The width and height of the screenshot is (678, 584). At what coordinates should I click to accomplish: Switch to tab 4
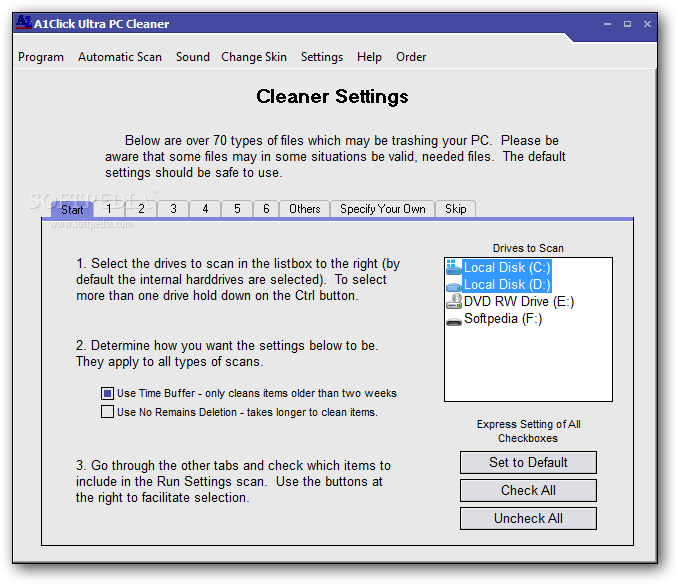205,209
